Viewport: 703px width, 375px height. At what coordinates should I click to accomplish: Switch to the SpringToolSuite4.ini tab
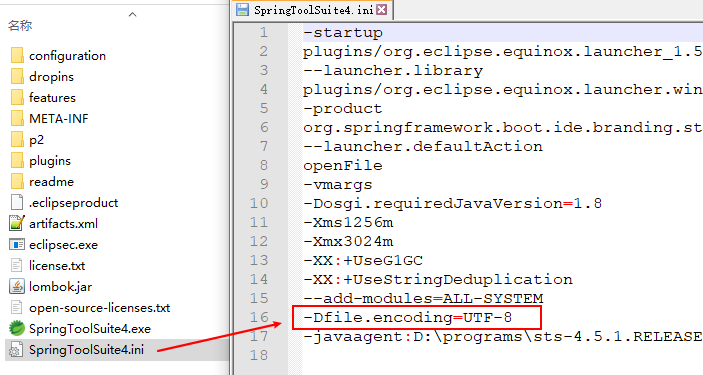coord(313,10)
